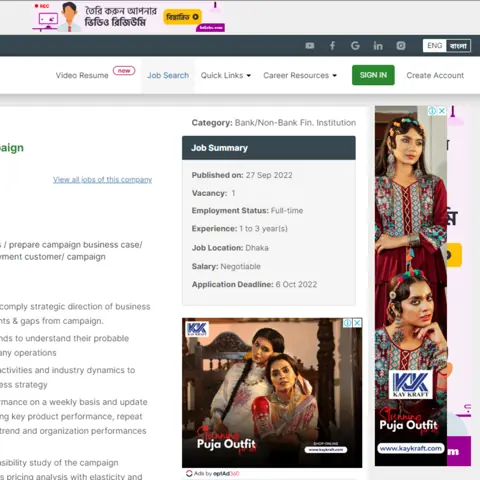480x480 pixels.
Task: Click the Job Summary header
Action: [x=269, y=148]
